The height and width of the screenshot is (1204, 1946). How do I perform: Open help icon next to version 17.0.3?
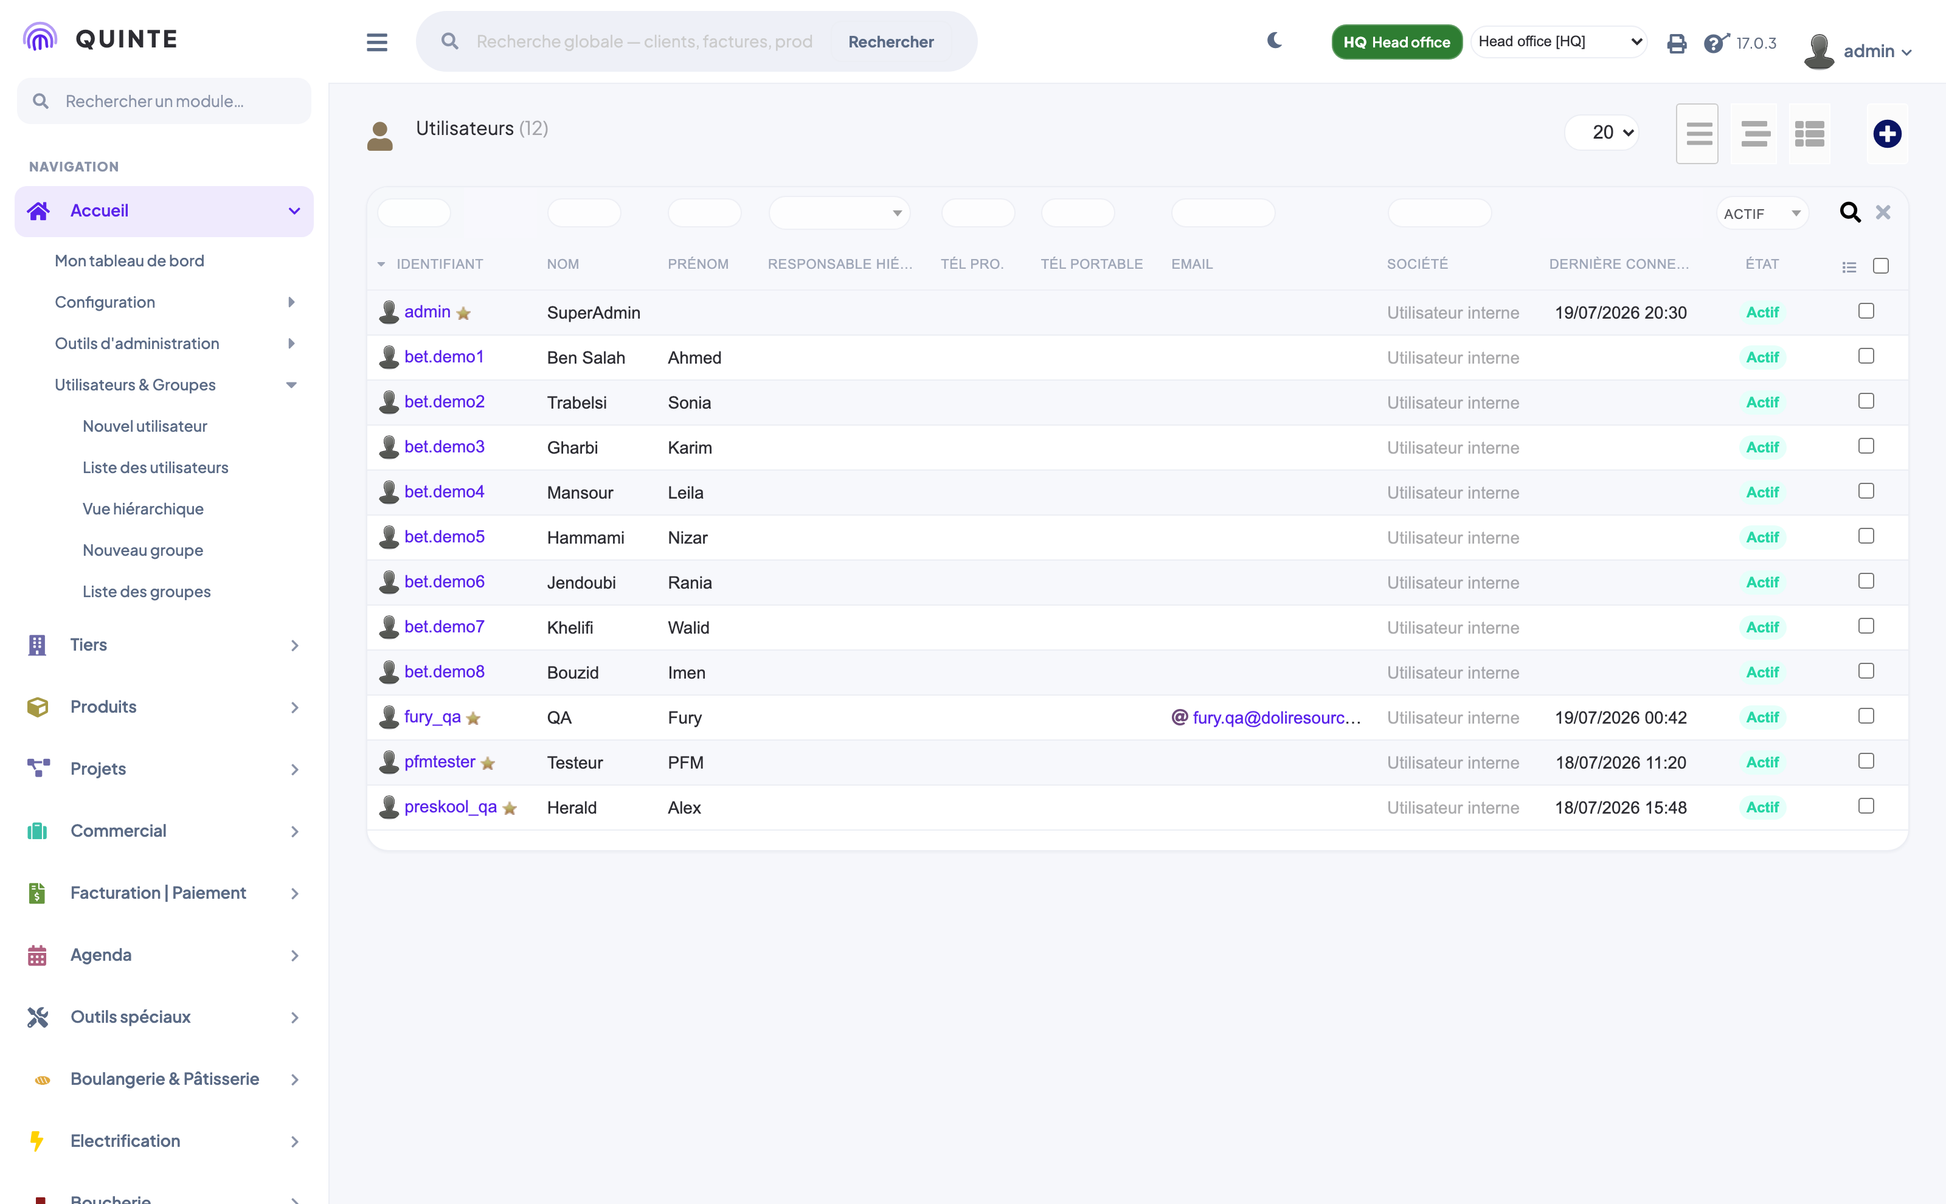coord(1716,43)
